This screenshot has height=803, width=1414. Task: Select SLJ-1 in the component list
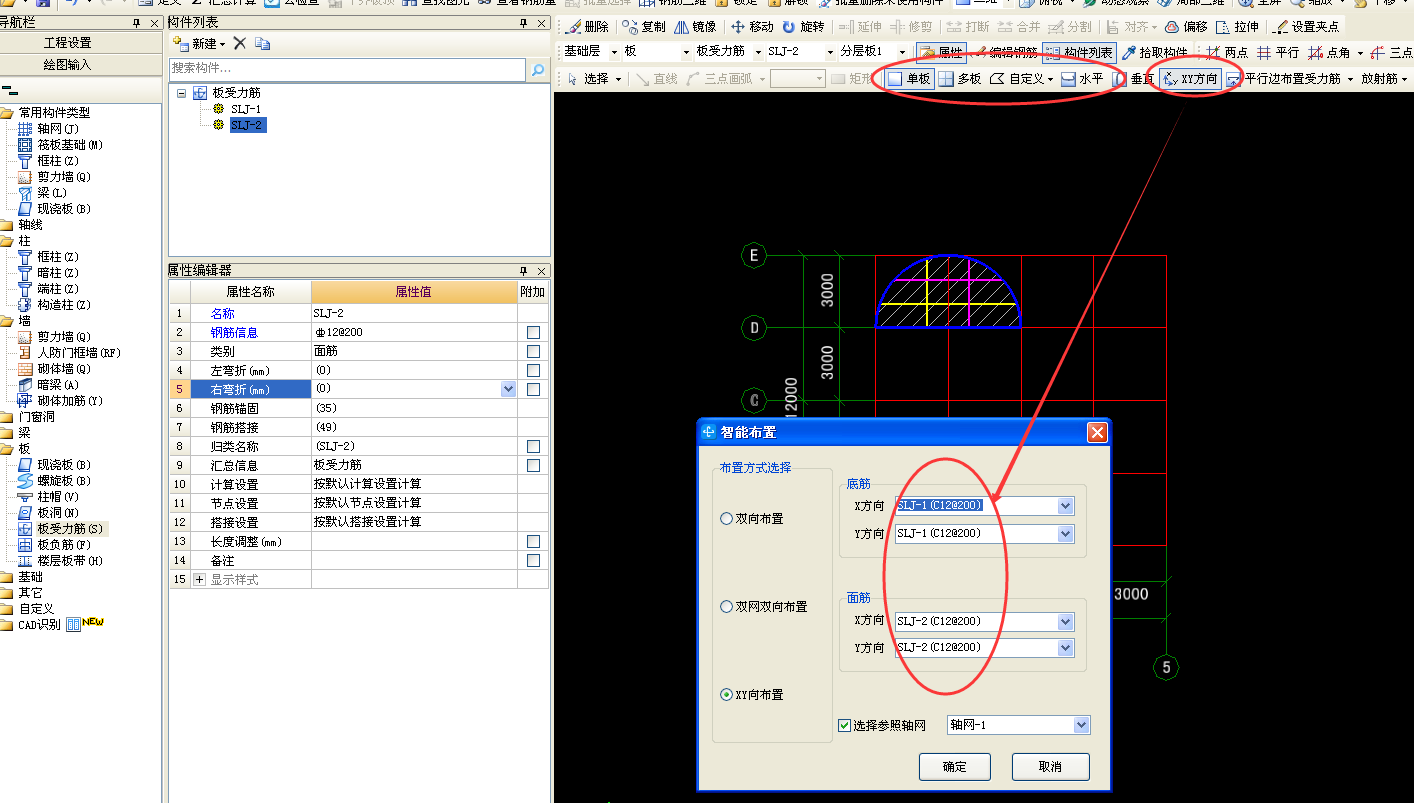coord(246,109)
